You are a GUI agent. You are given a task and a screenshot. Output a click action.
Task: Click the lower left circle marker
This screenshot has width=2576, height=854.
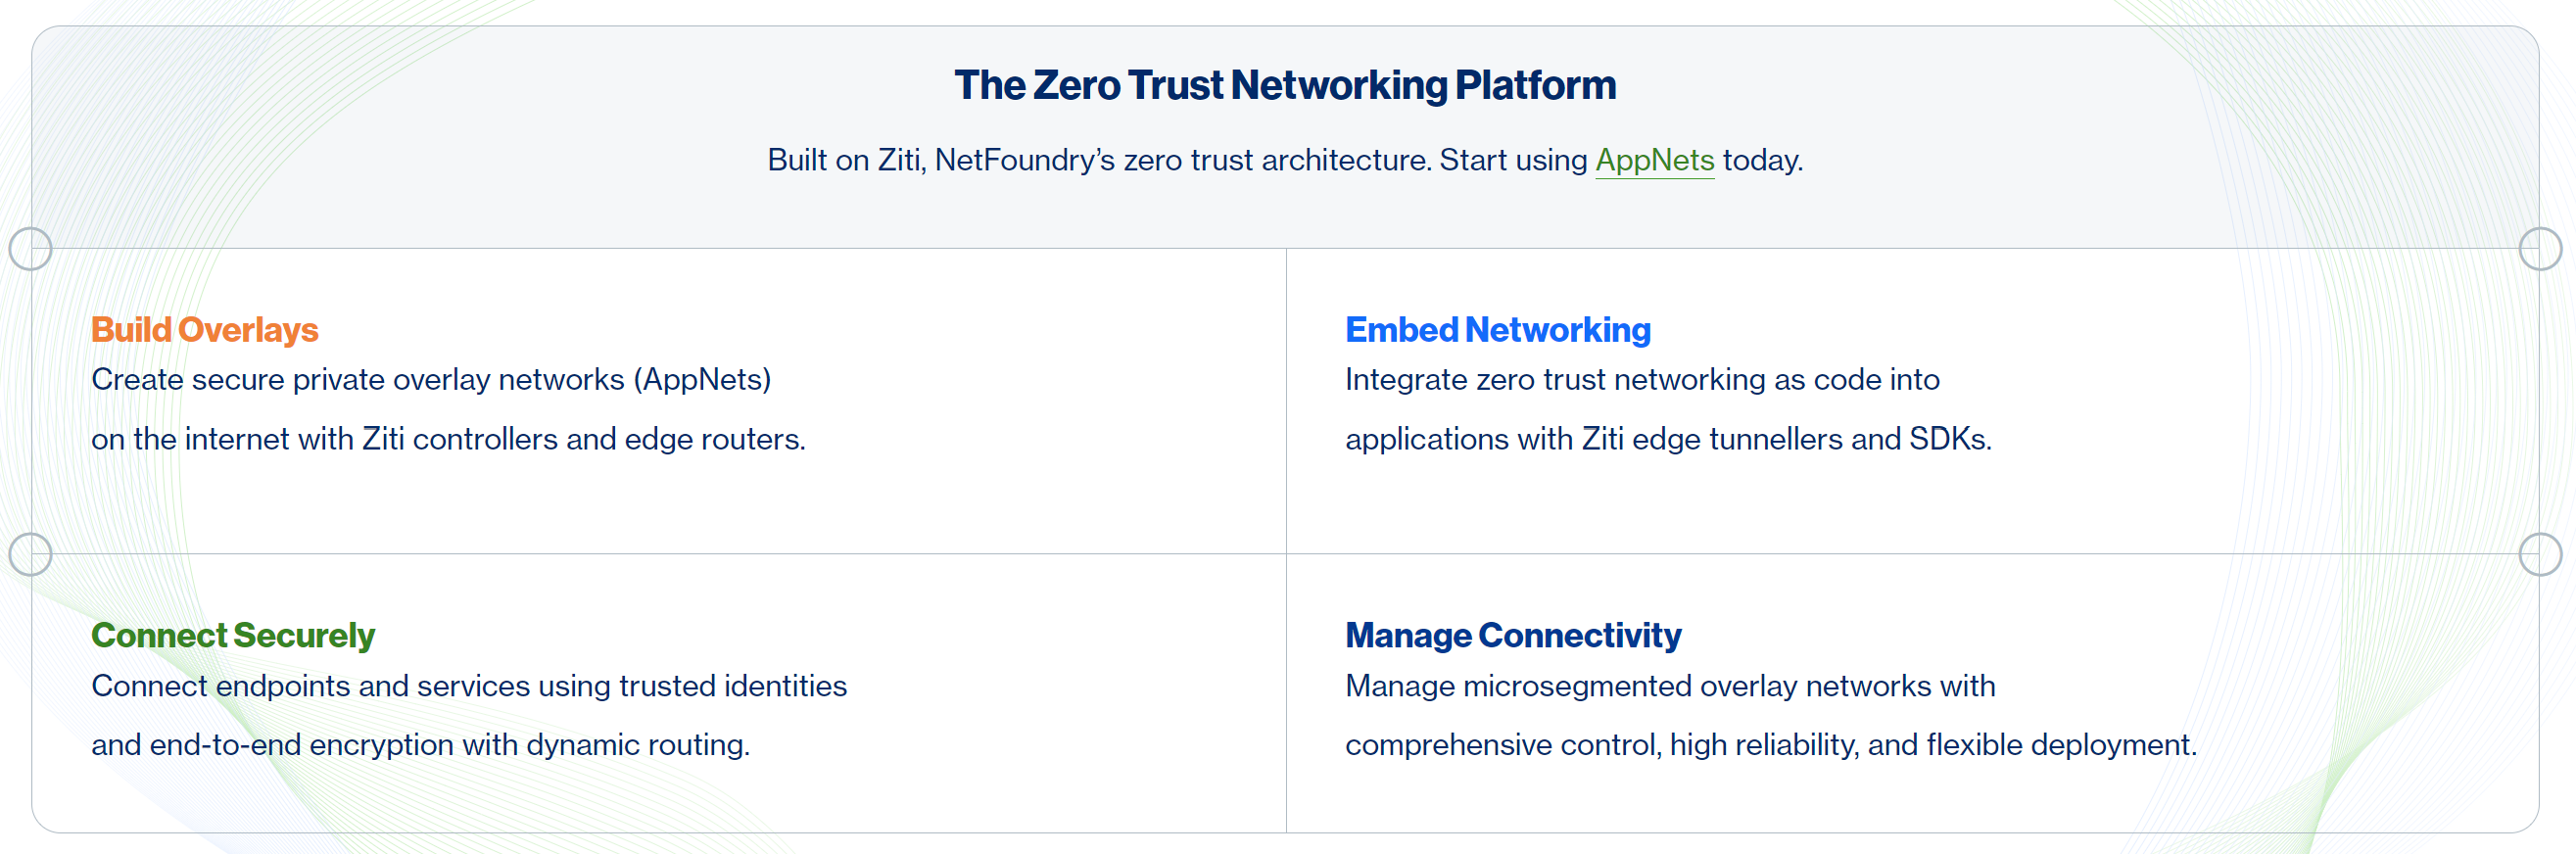31,554
